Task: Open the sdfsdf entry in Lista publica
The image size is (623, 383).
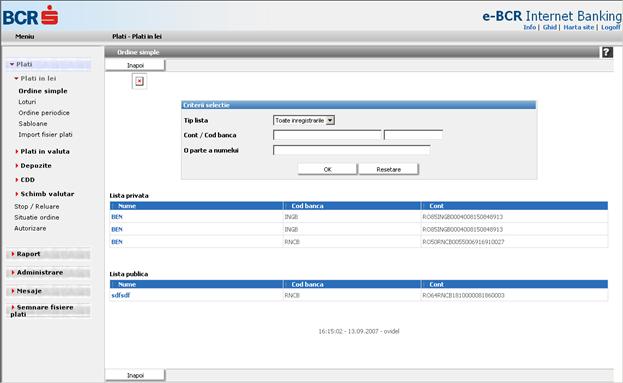Action: pyautogui.click(x=121, y=295)
